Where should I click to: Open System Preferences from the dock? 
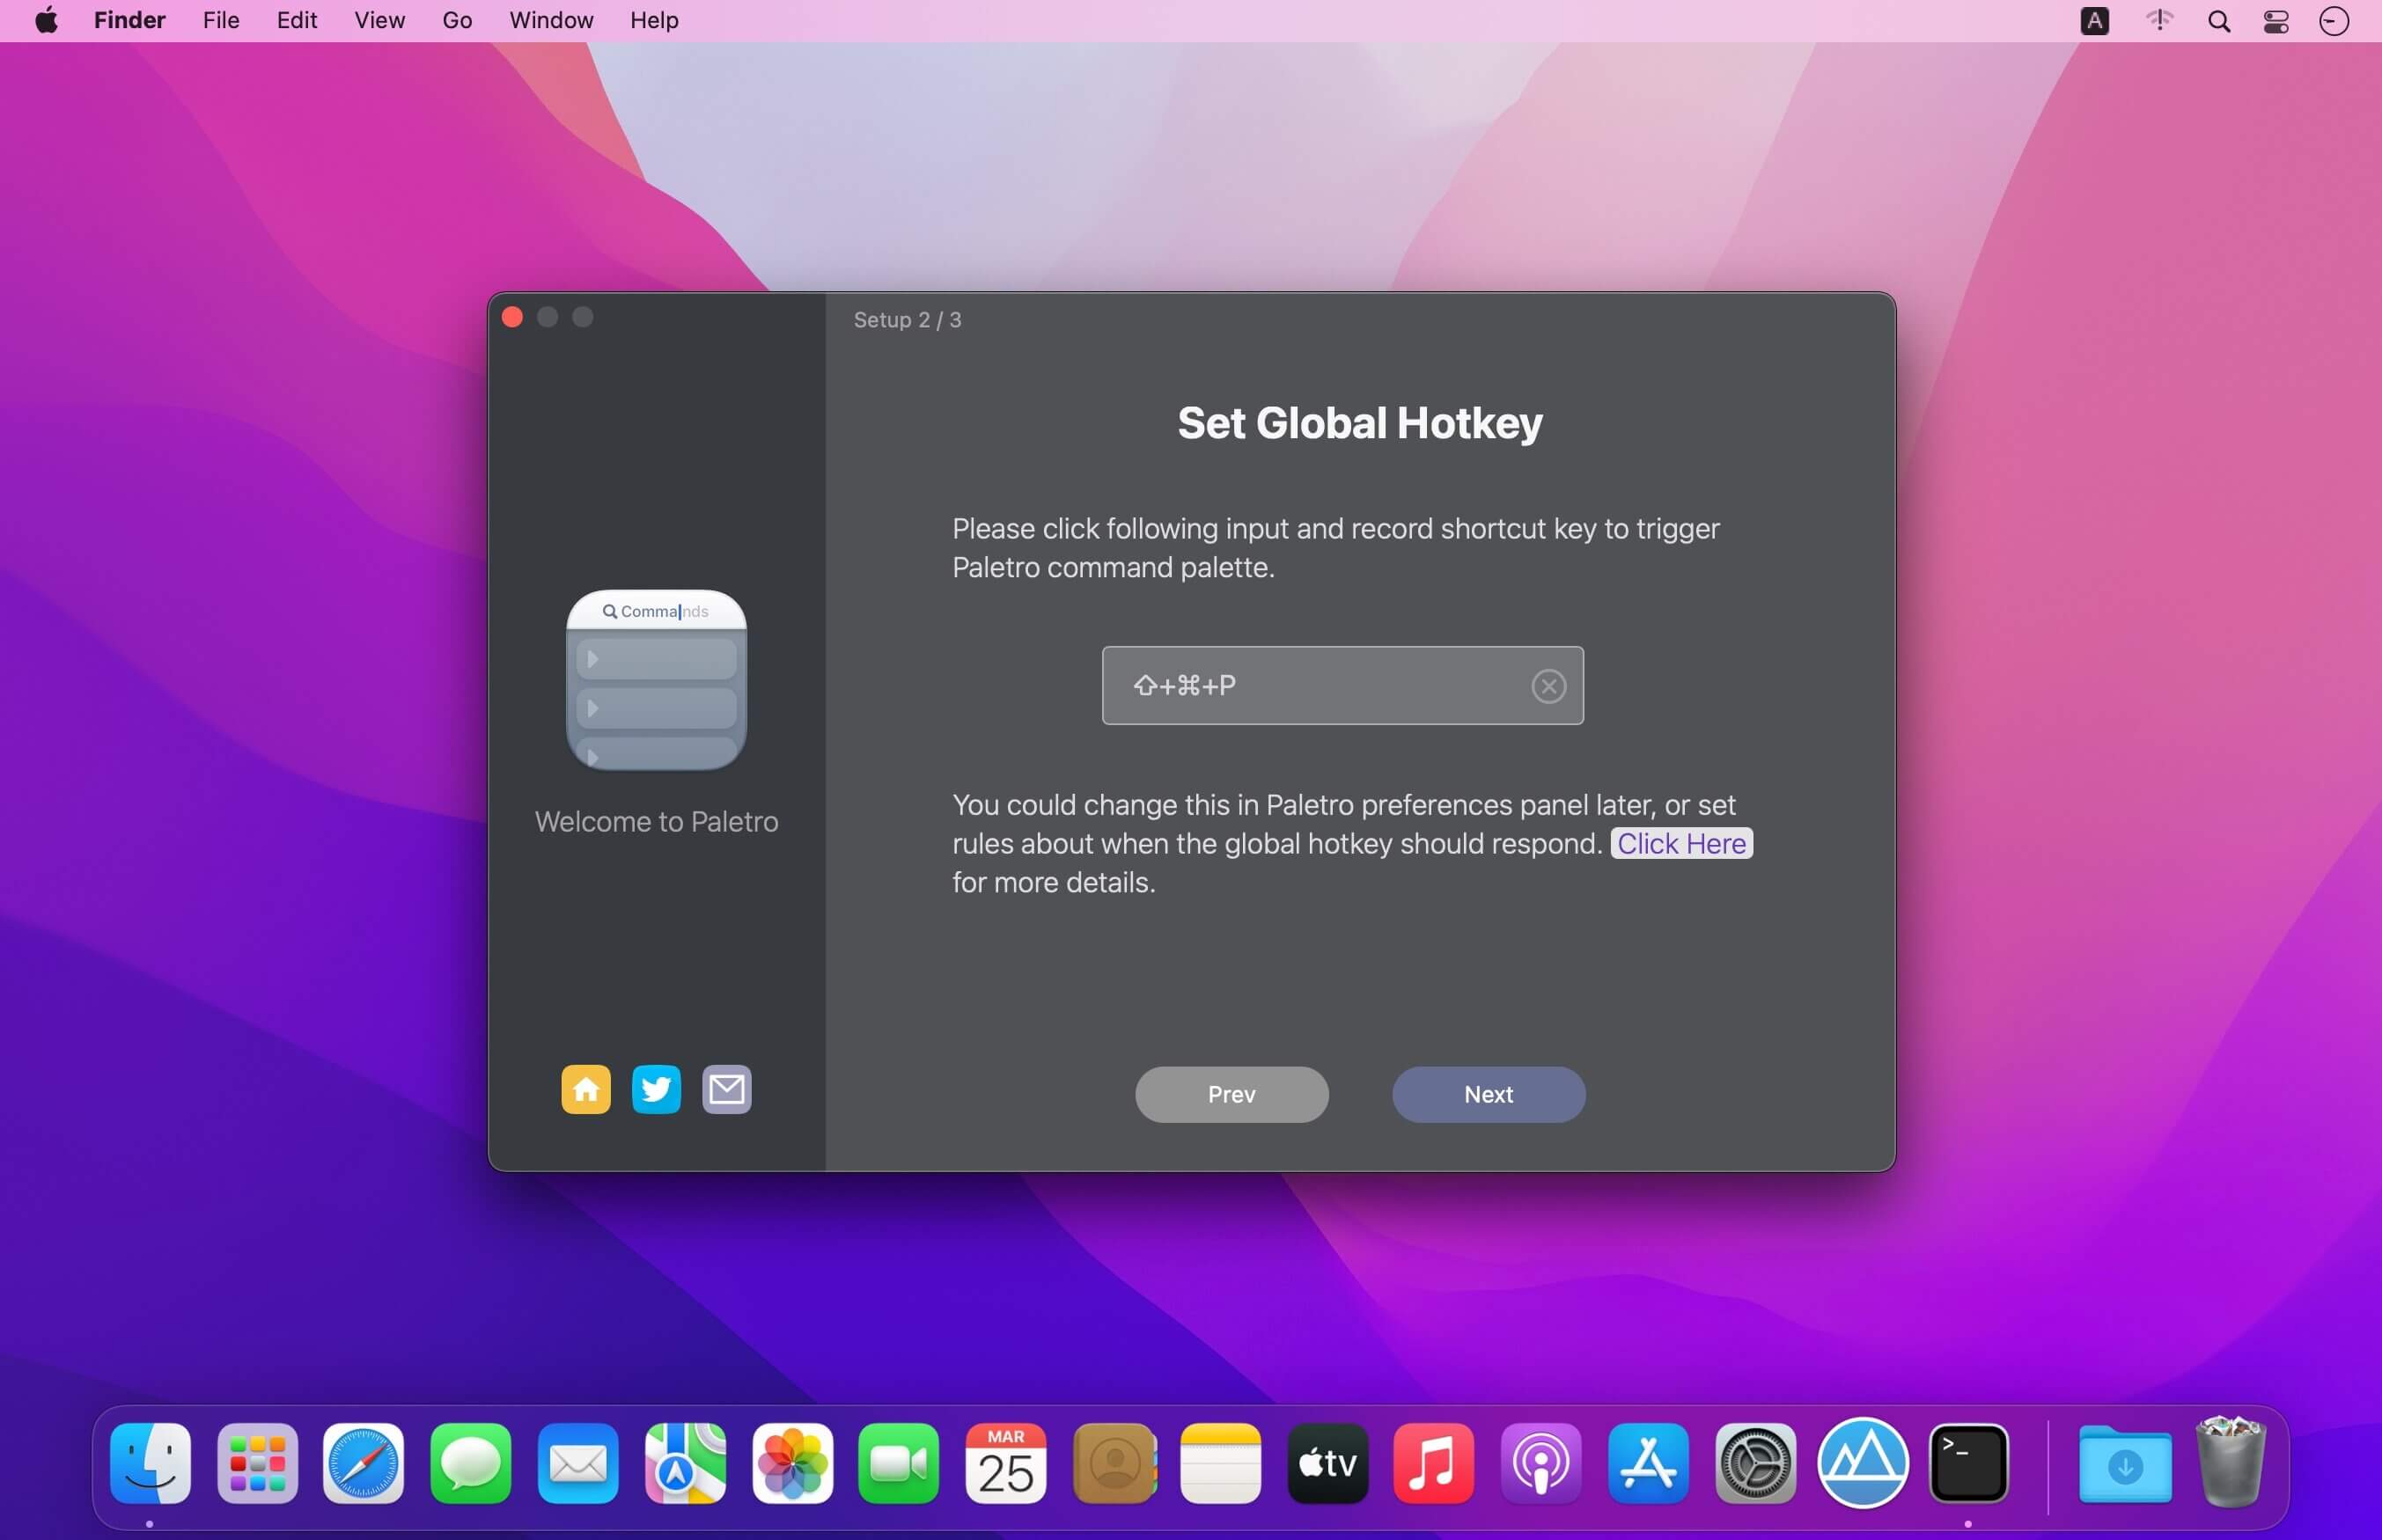point(1755,1464)
